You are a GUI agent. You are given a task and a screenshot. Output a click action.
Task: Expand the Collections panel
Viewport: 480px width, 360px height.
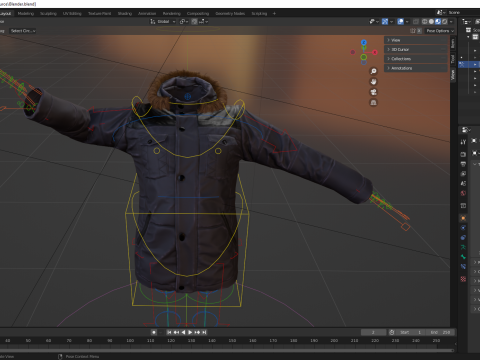point(416,59)
